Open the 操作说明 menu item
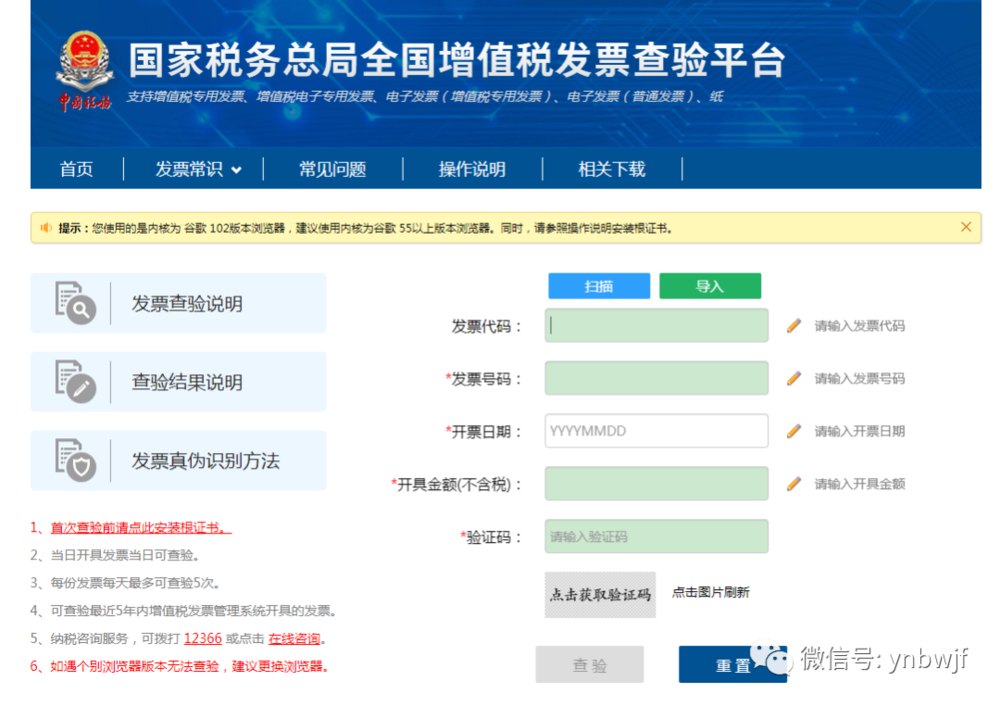1000x706 pixels. coord(472,169)
